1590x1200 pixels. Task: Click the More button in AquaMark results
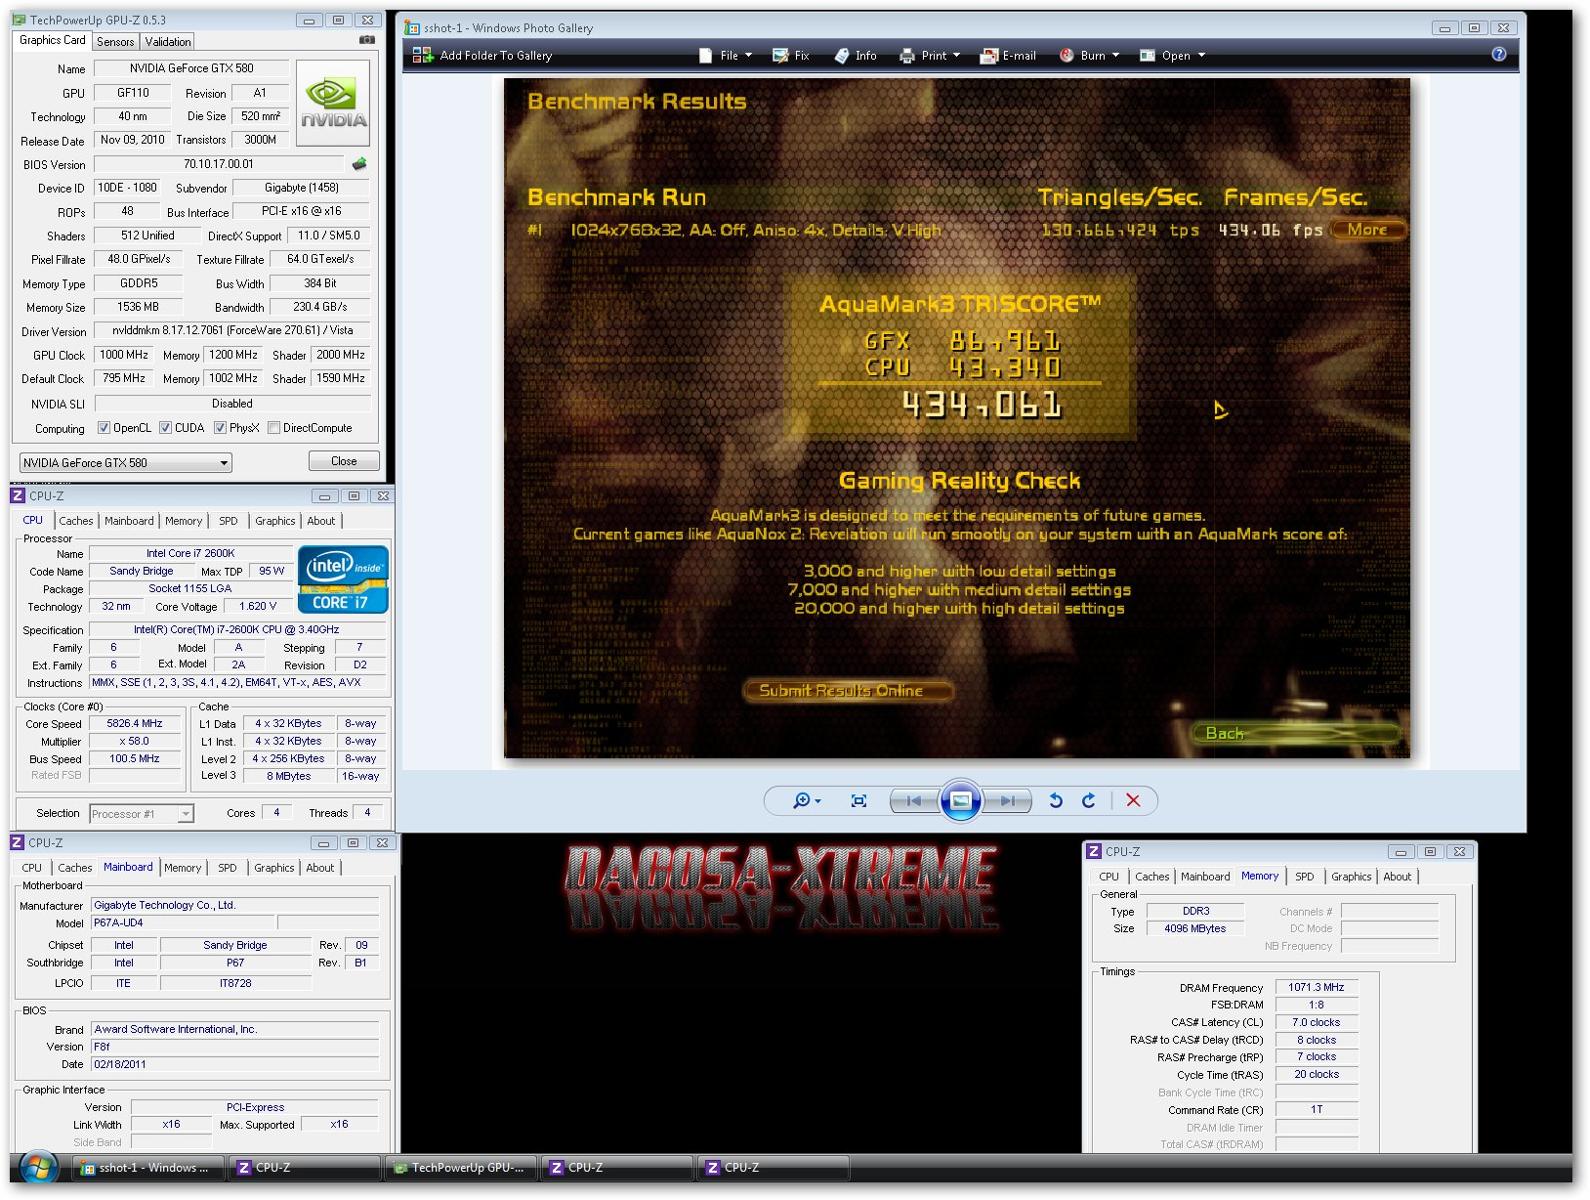(x=1367, y=230)
